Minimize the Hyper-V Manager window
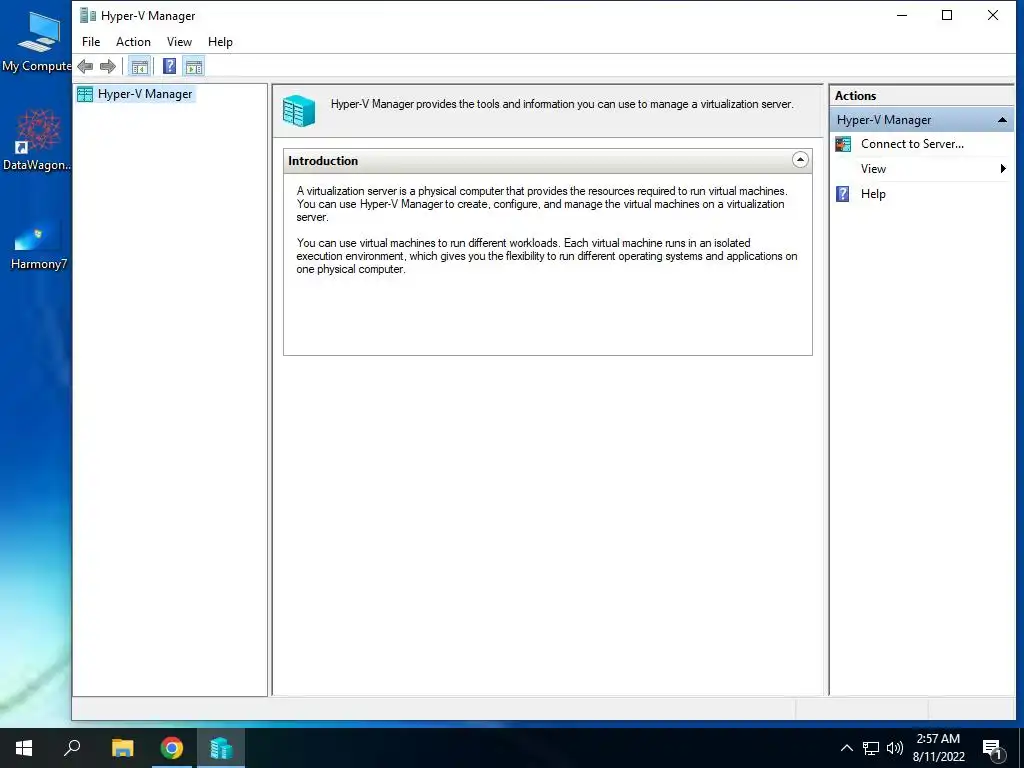The image size is (1024, 768). pyautogui.click(x=902, y=15)
